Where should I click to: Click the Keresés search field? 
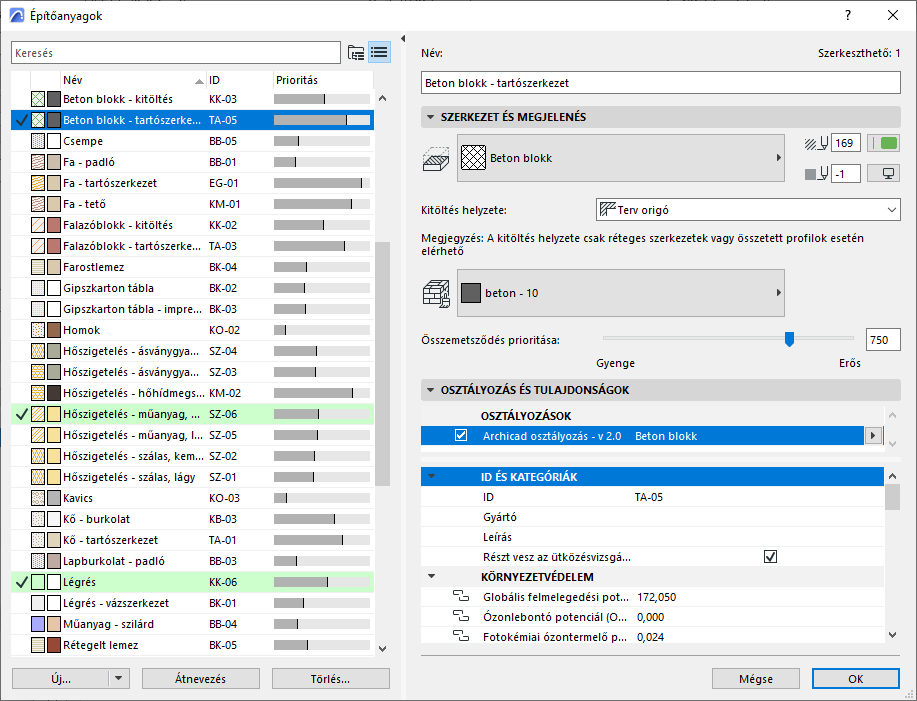(175, 52)
